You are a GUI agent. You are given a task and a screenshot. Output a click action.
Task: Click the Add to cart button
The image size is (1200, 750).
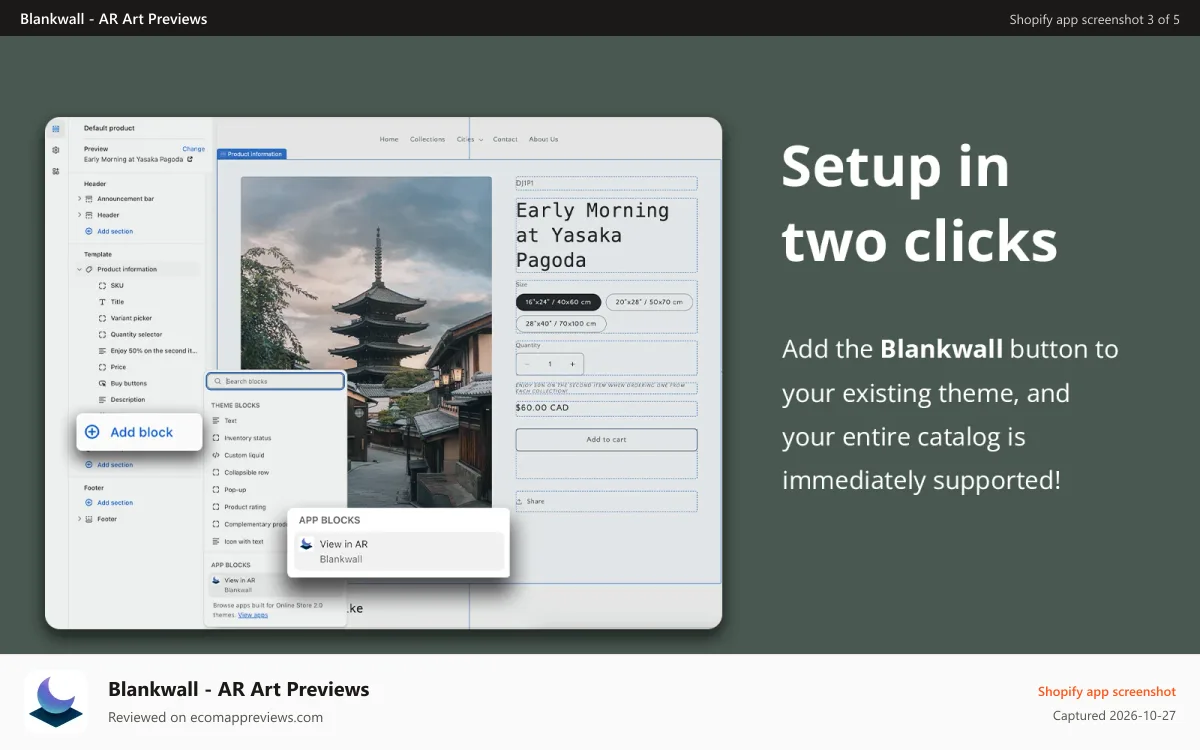[x=606, y=440]
